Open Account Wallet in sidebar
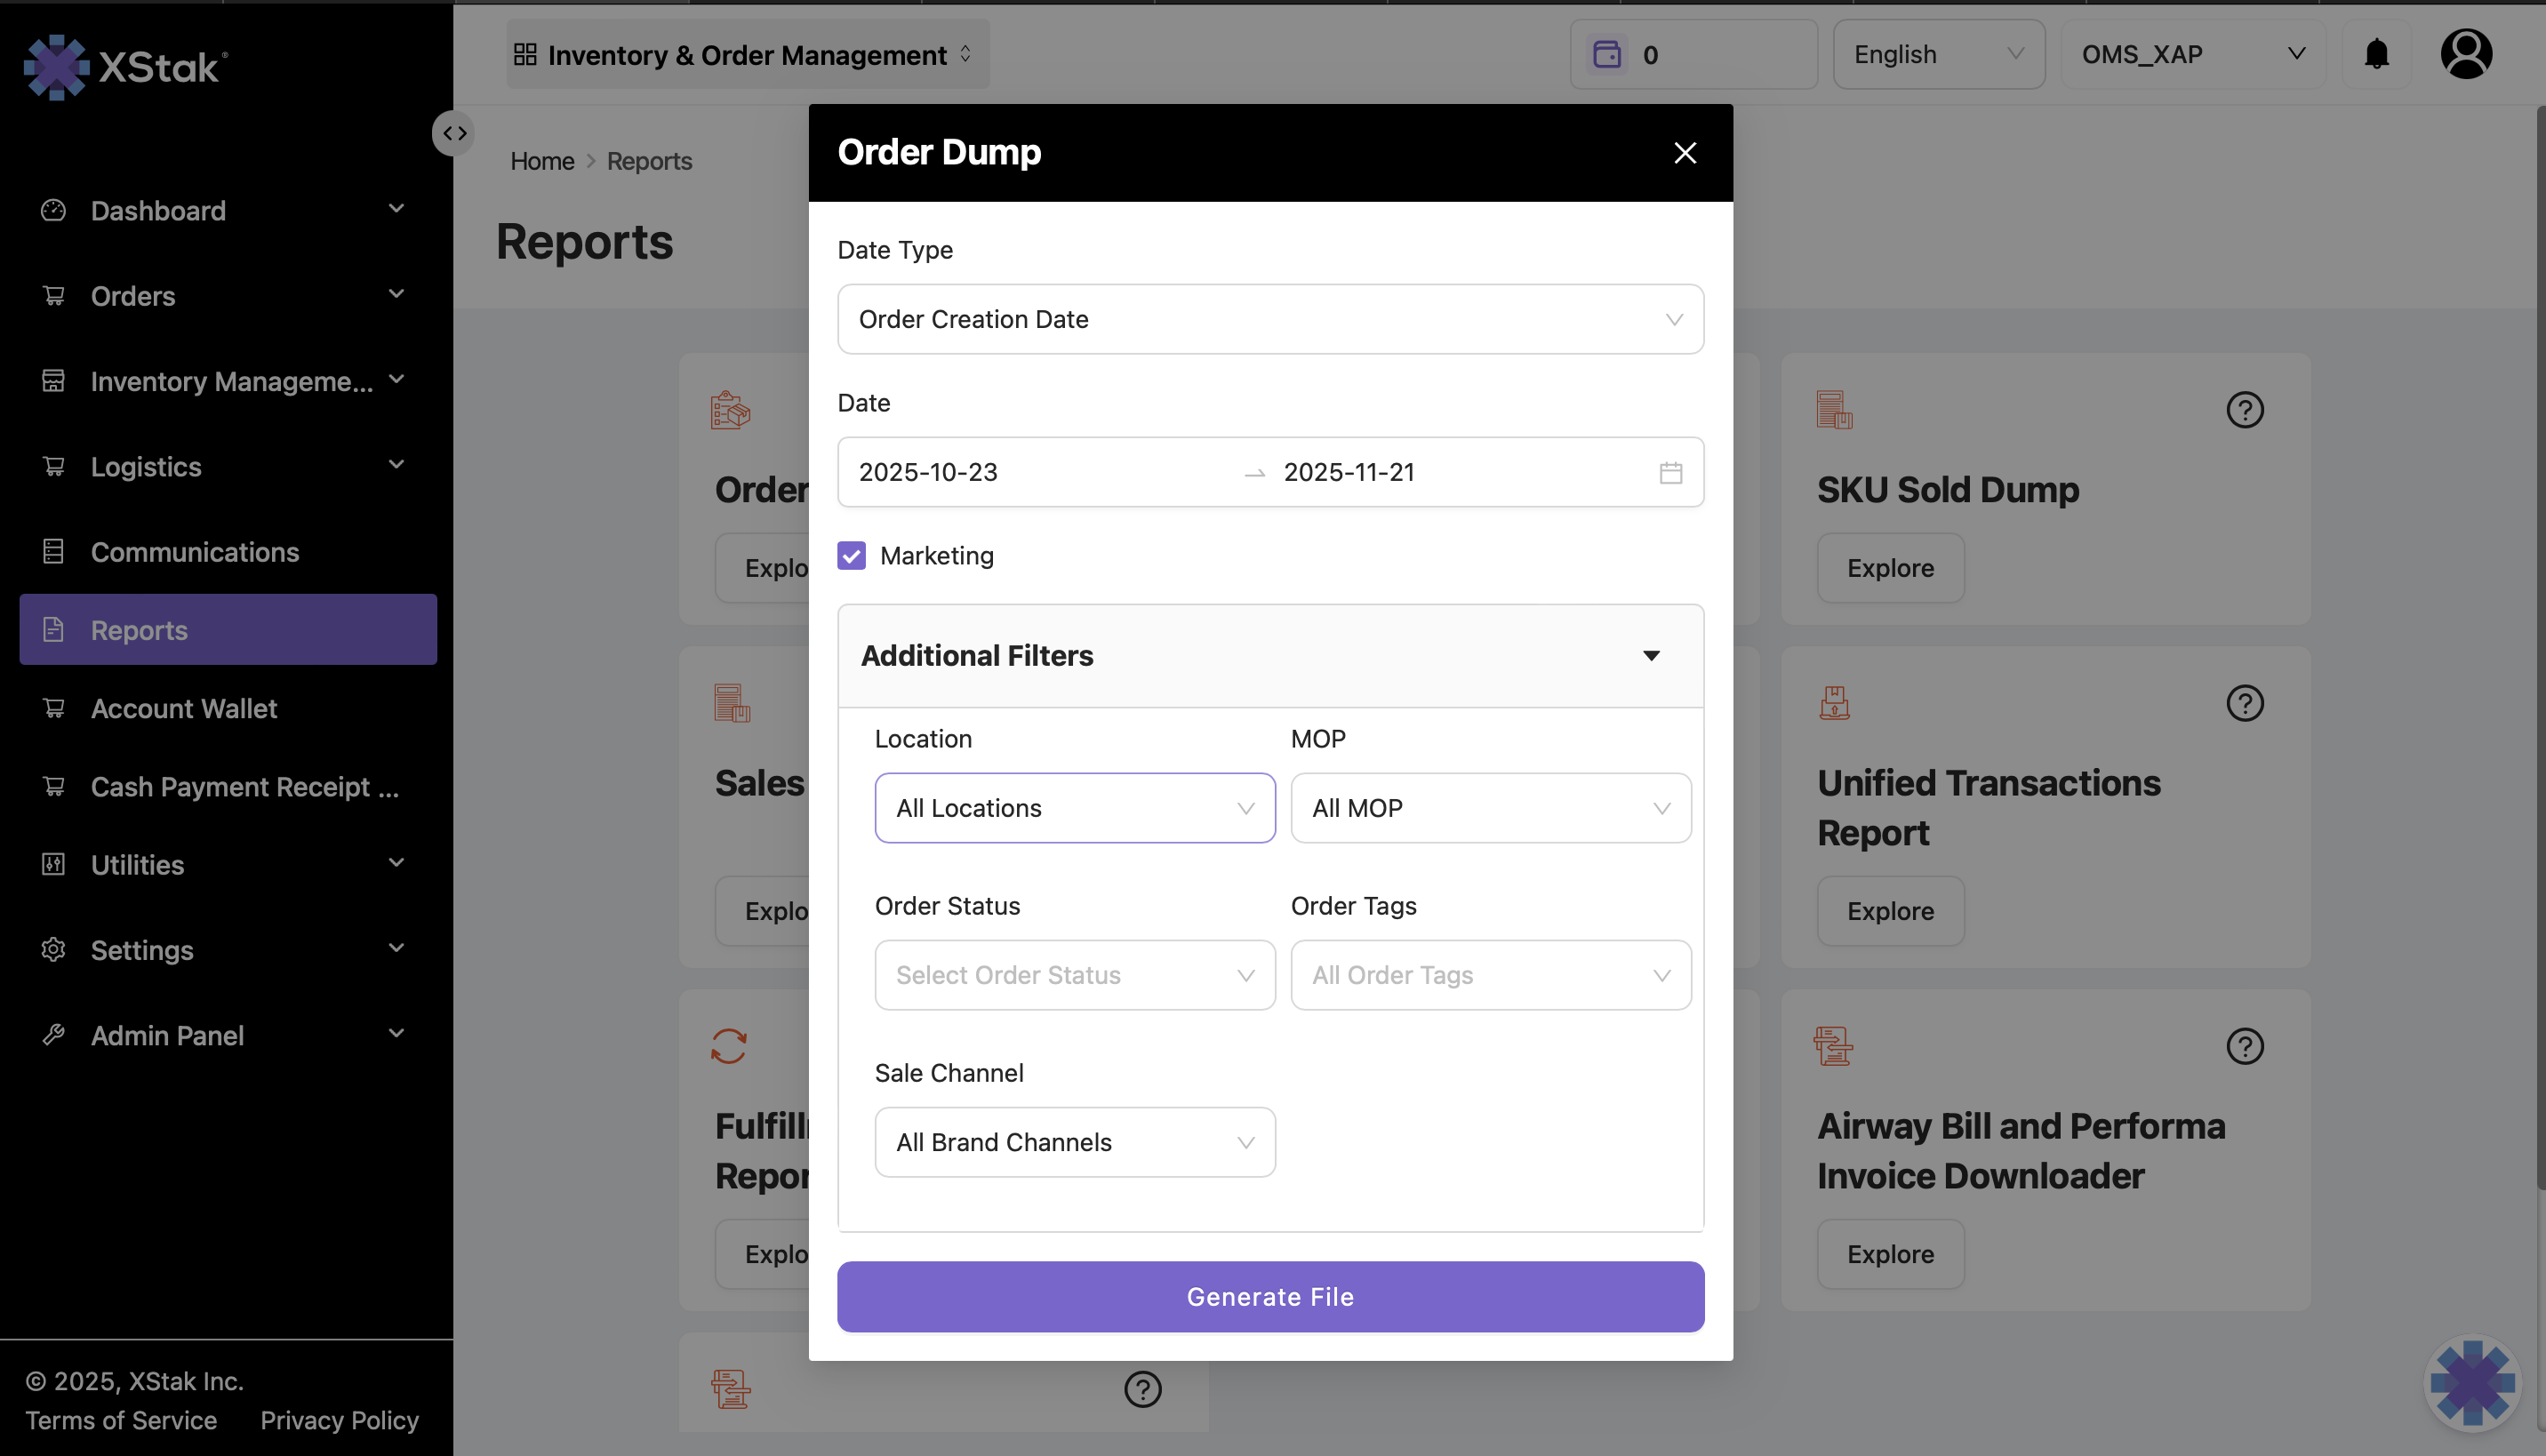Screen dimensions: 2546x1456 pyautogui.click(x=184, y=708)
